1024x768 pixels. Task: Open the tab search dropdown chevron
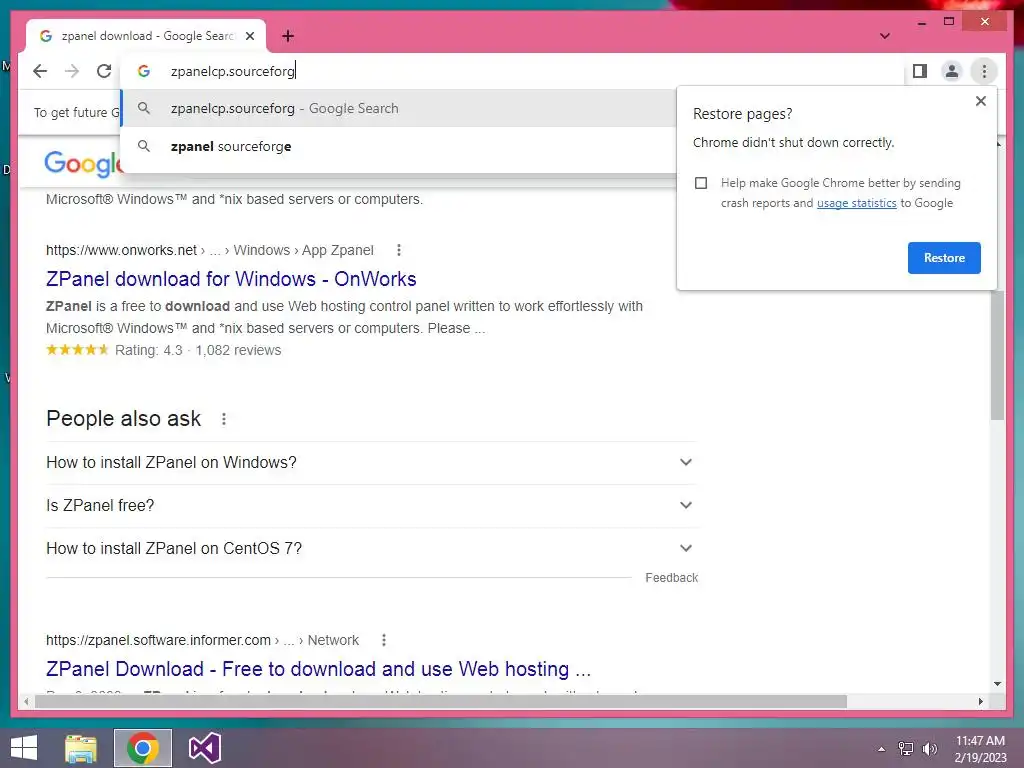[x=885, y=36]
